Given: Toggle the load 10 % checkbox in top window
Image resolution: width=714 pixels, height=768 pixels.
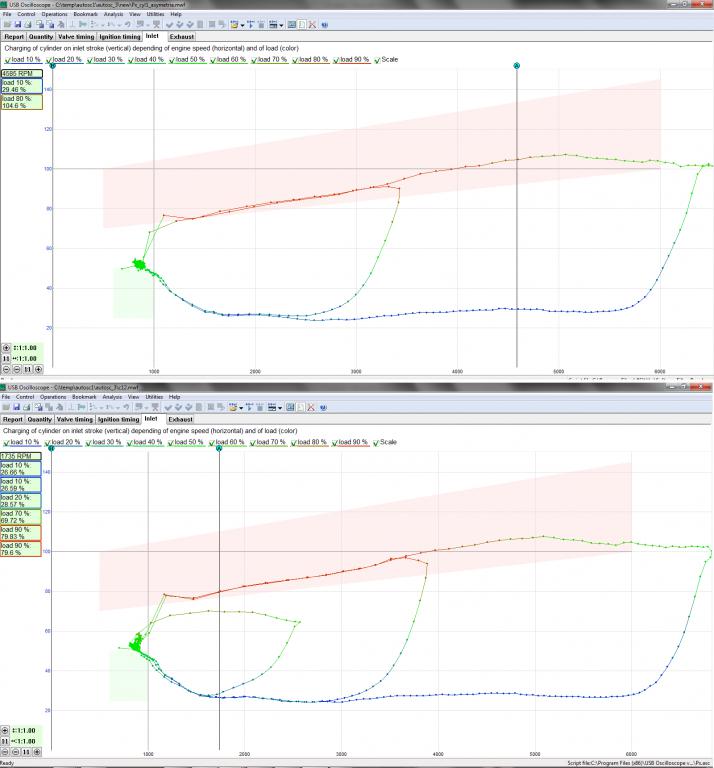Looking at the screenshot, I should click(x=5, y=60).
